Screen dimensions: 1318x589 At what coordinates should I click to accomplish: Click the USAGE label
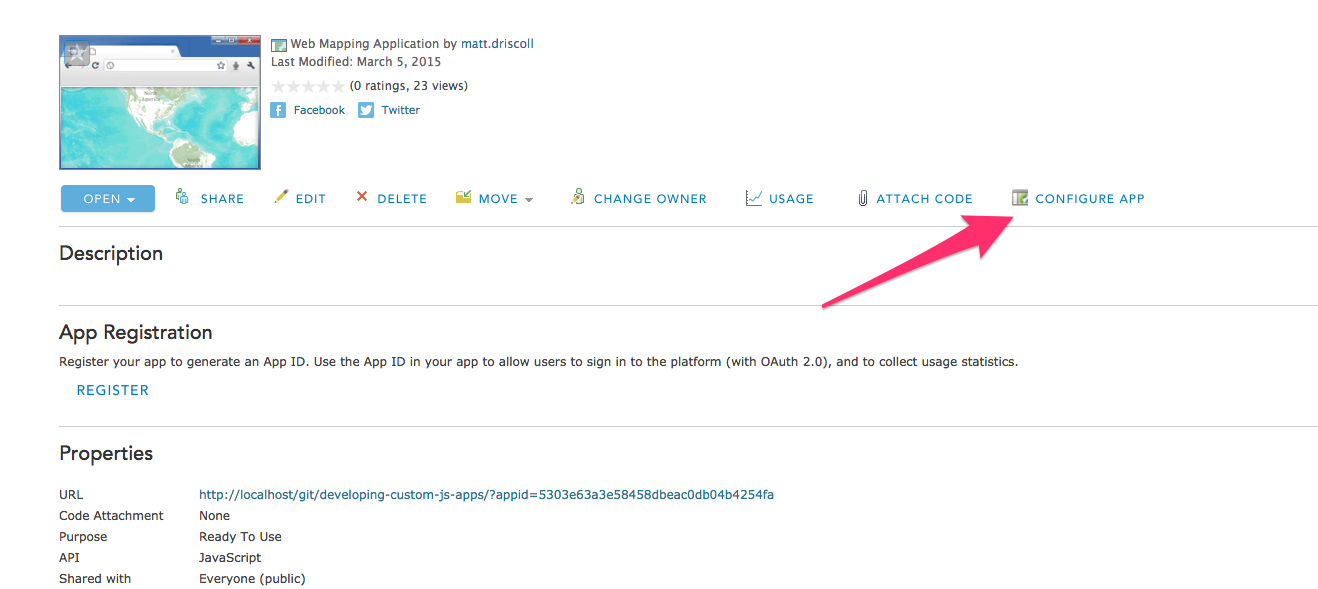pos(791,199)
